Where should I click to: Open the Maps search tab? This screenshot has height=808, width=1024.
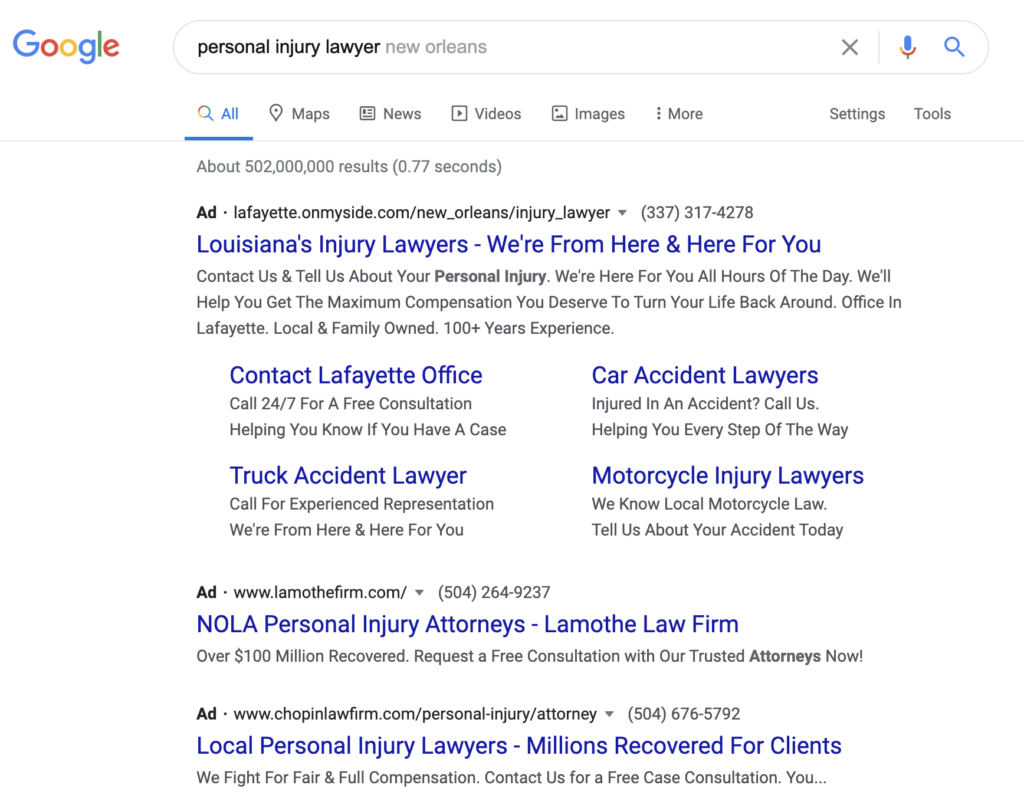(x=299, y=114)
